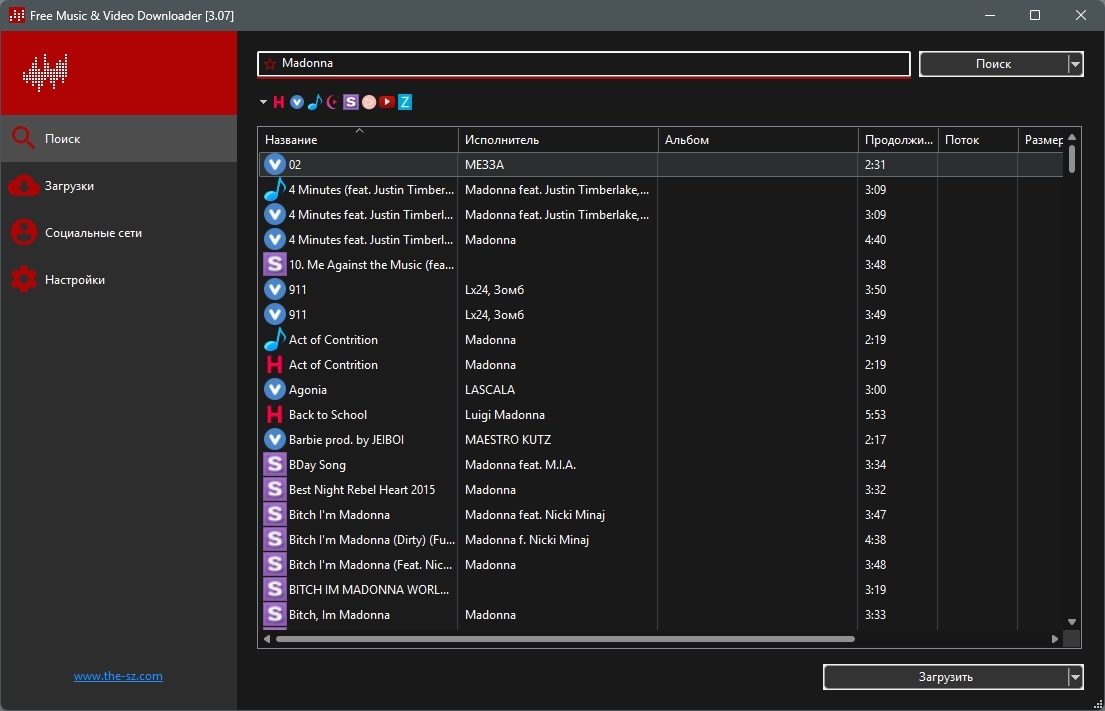Expand the source list arrow before H
The width and height of the screenshot is (1105, 711).
(x=264, y=102)
